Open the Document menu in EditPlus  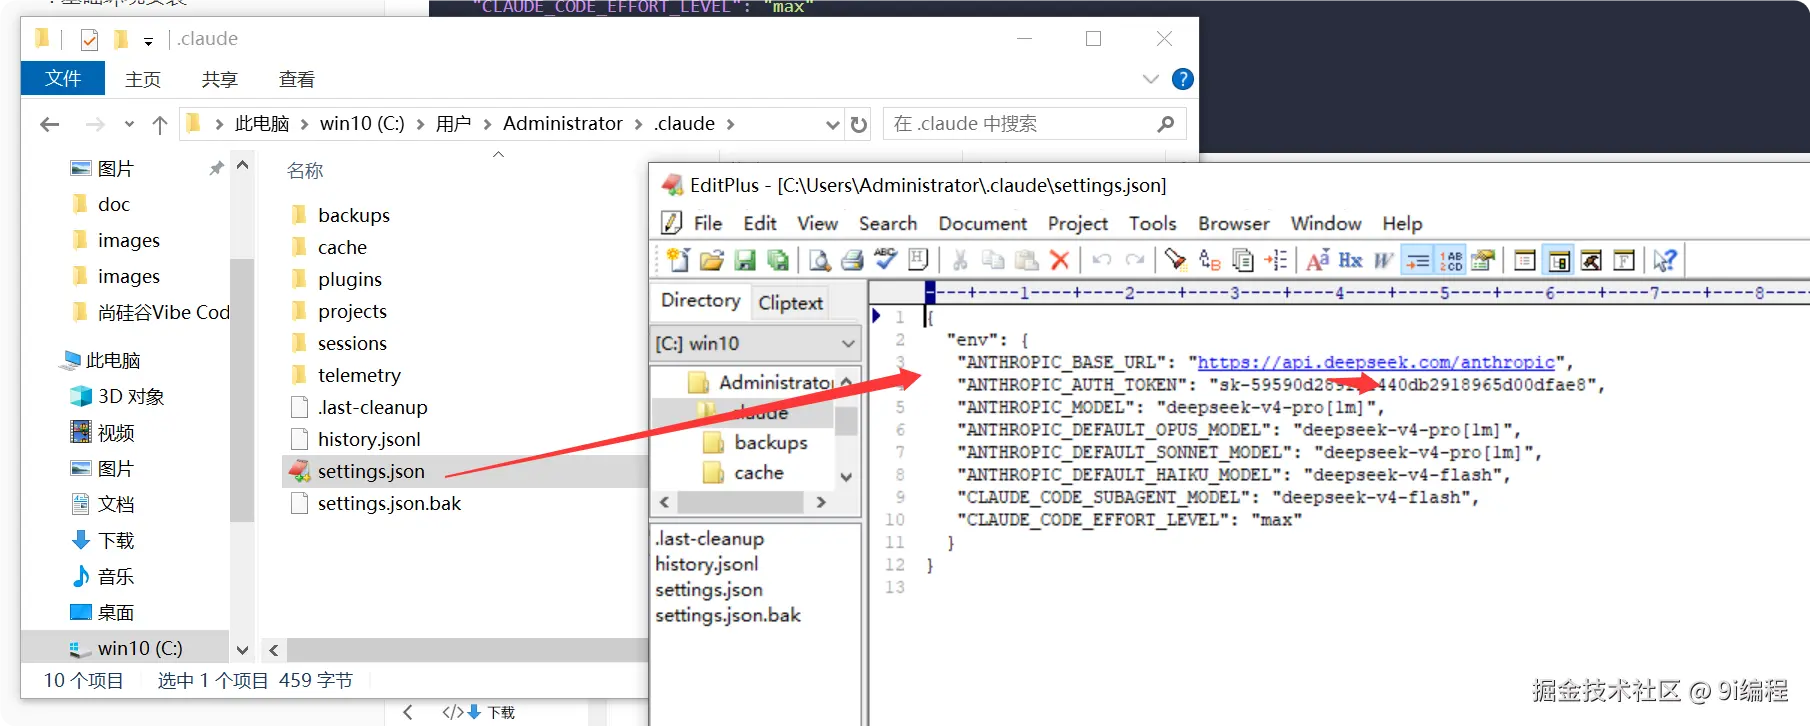click(x=982, y=223)
